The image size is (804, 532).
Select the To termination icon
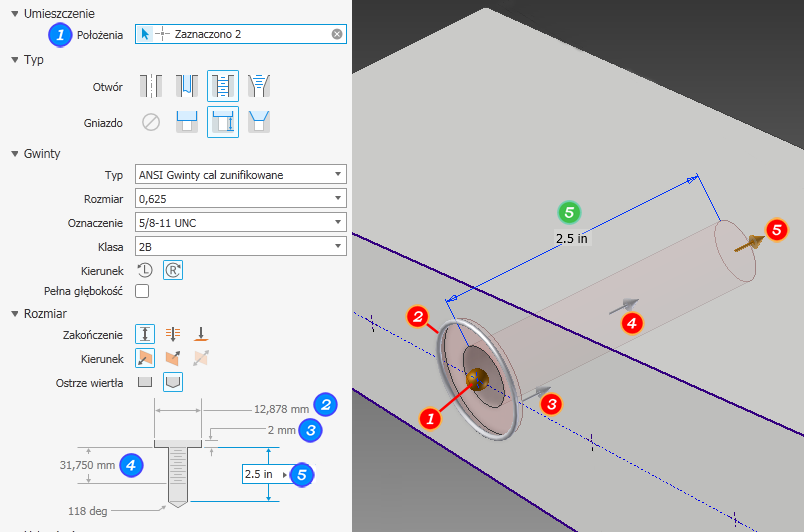click(200, 334)
